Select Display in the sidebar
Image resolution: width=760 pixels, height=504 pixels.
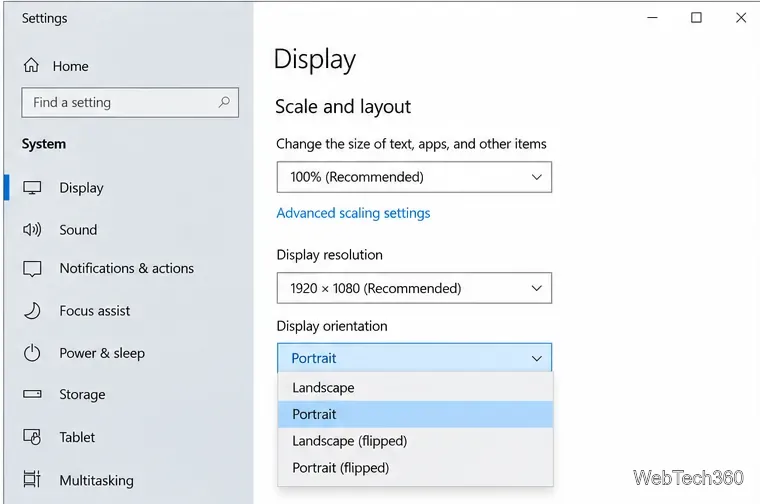(81, 188)
